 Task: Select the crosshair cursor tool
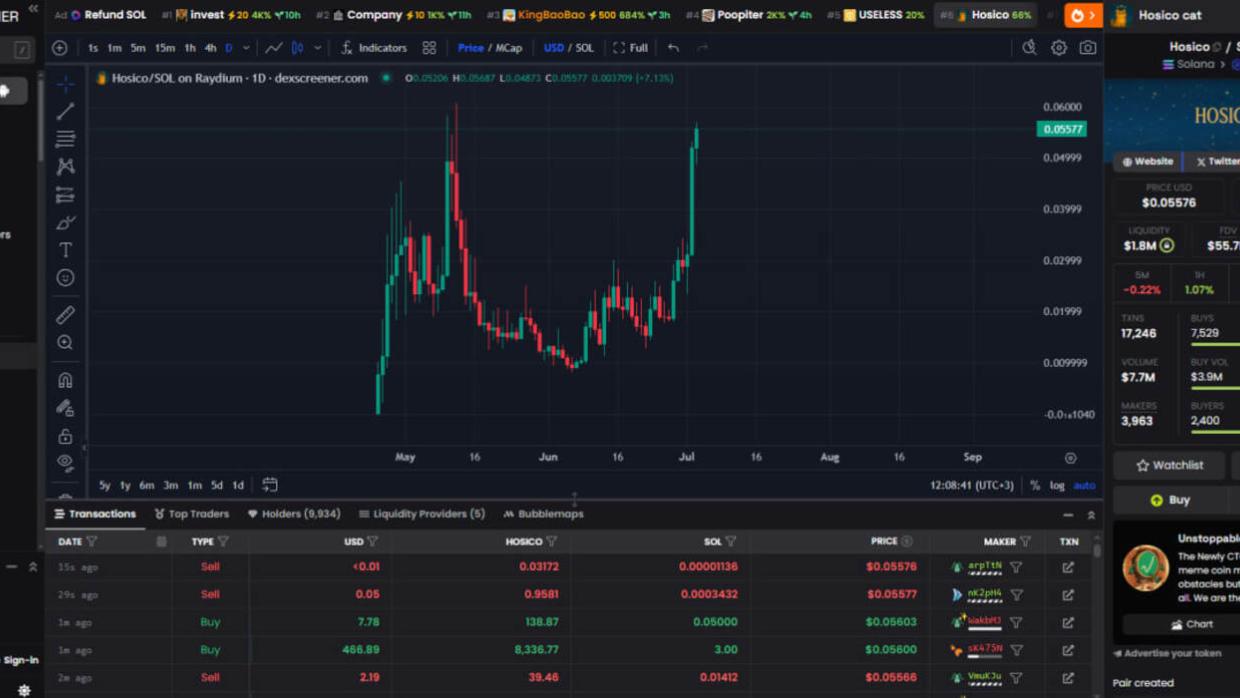click(65, 84)
